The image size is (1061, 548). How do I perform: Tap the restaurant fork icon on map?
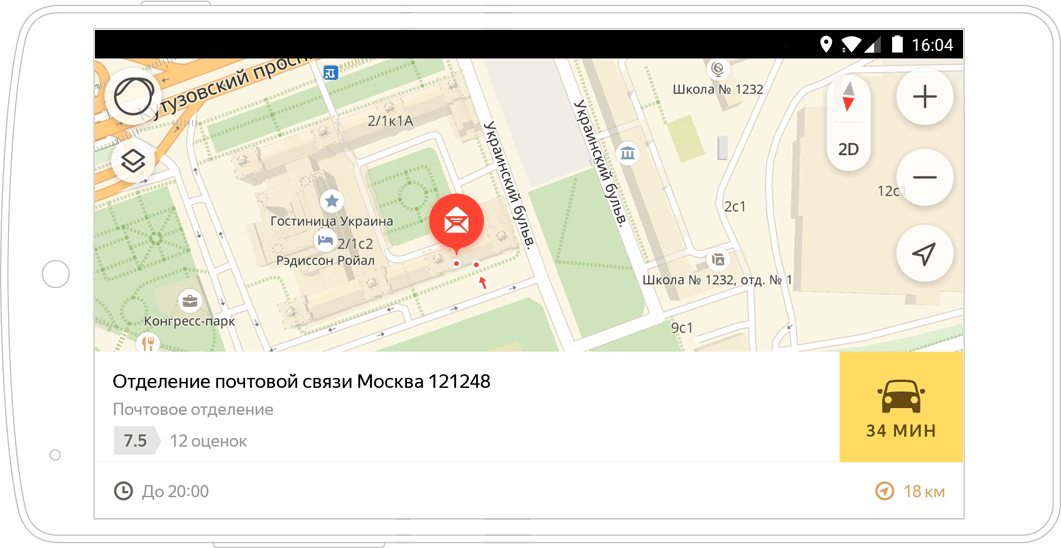(x=147, y=343)
